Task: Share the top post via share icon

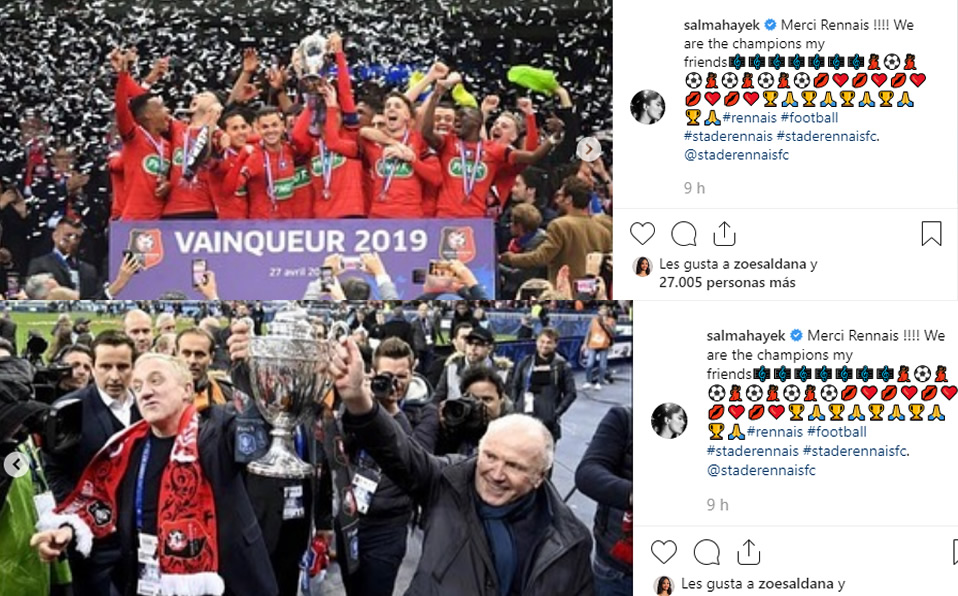Action: (725, 234)
